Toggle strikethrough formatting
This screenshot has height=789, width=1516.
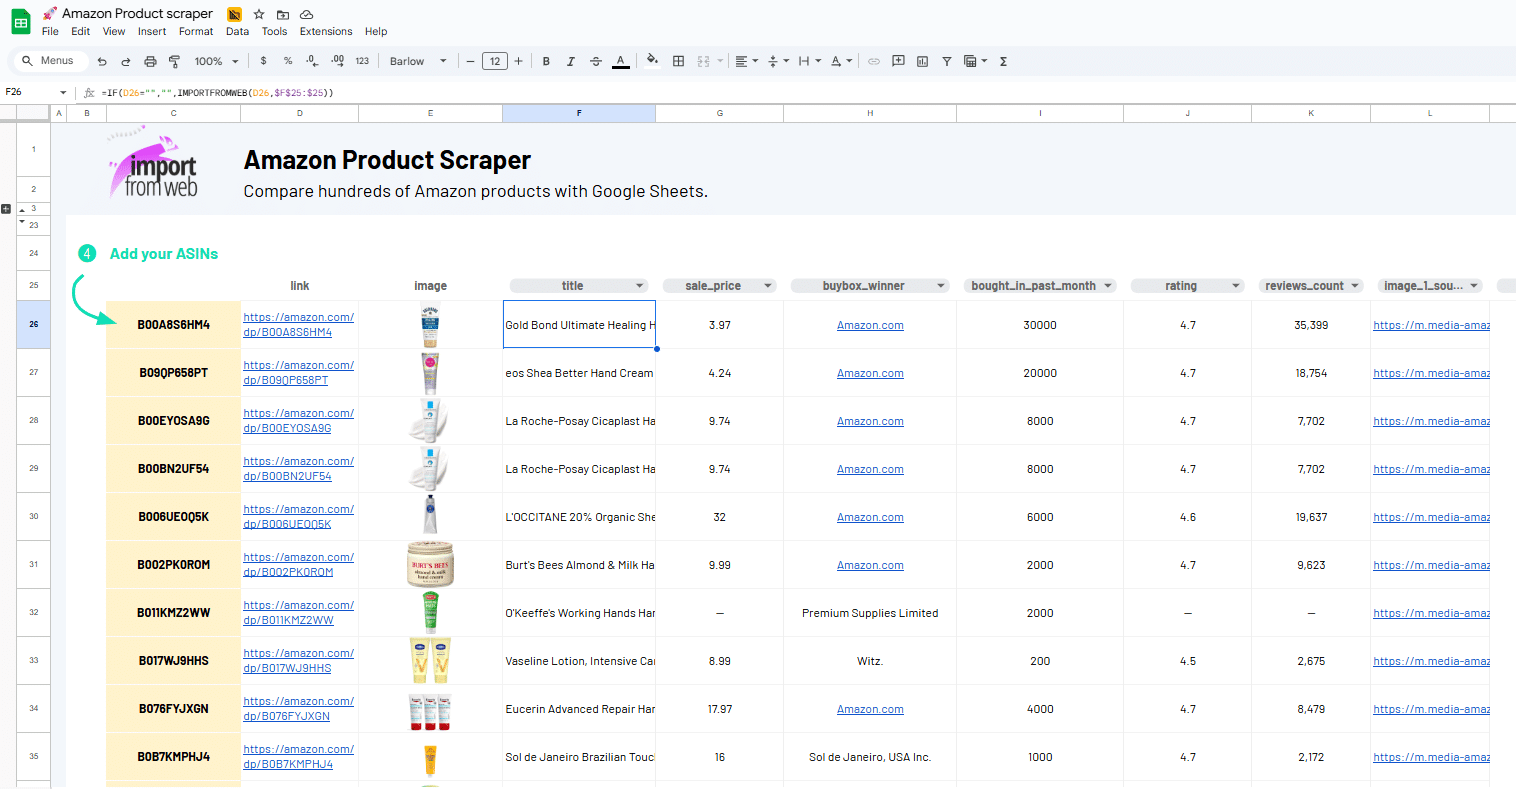596,61
